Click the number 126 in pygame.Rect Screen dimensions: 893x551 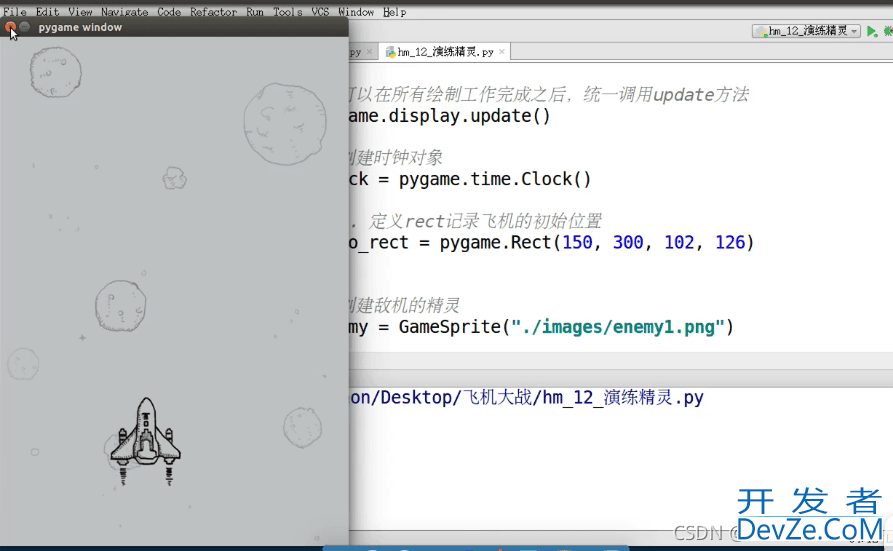tap(730, 242)
